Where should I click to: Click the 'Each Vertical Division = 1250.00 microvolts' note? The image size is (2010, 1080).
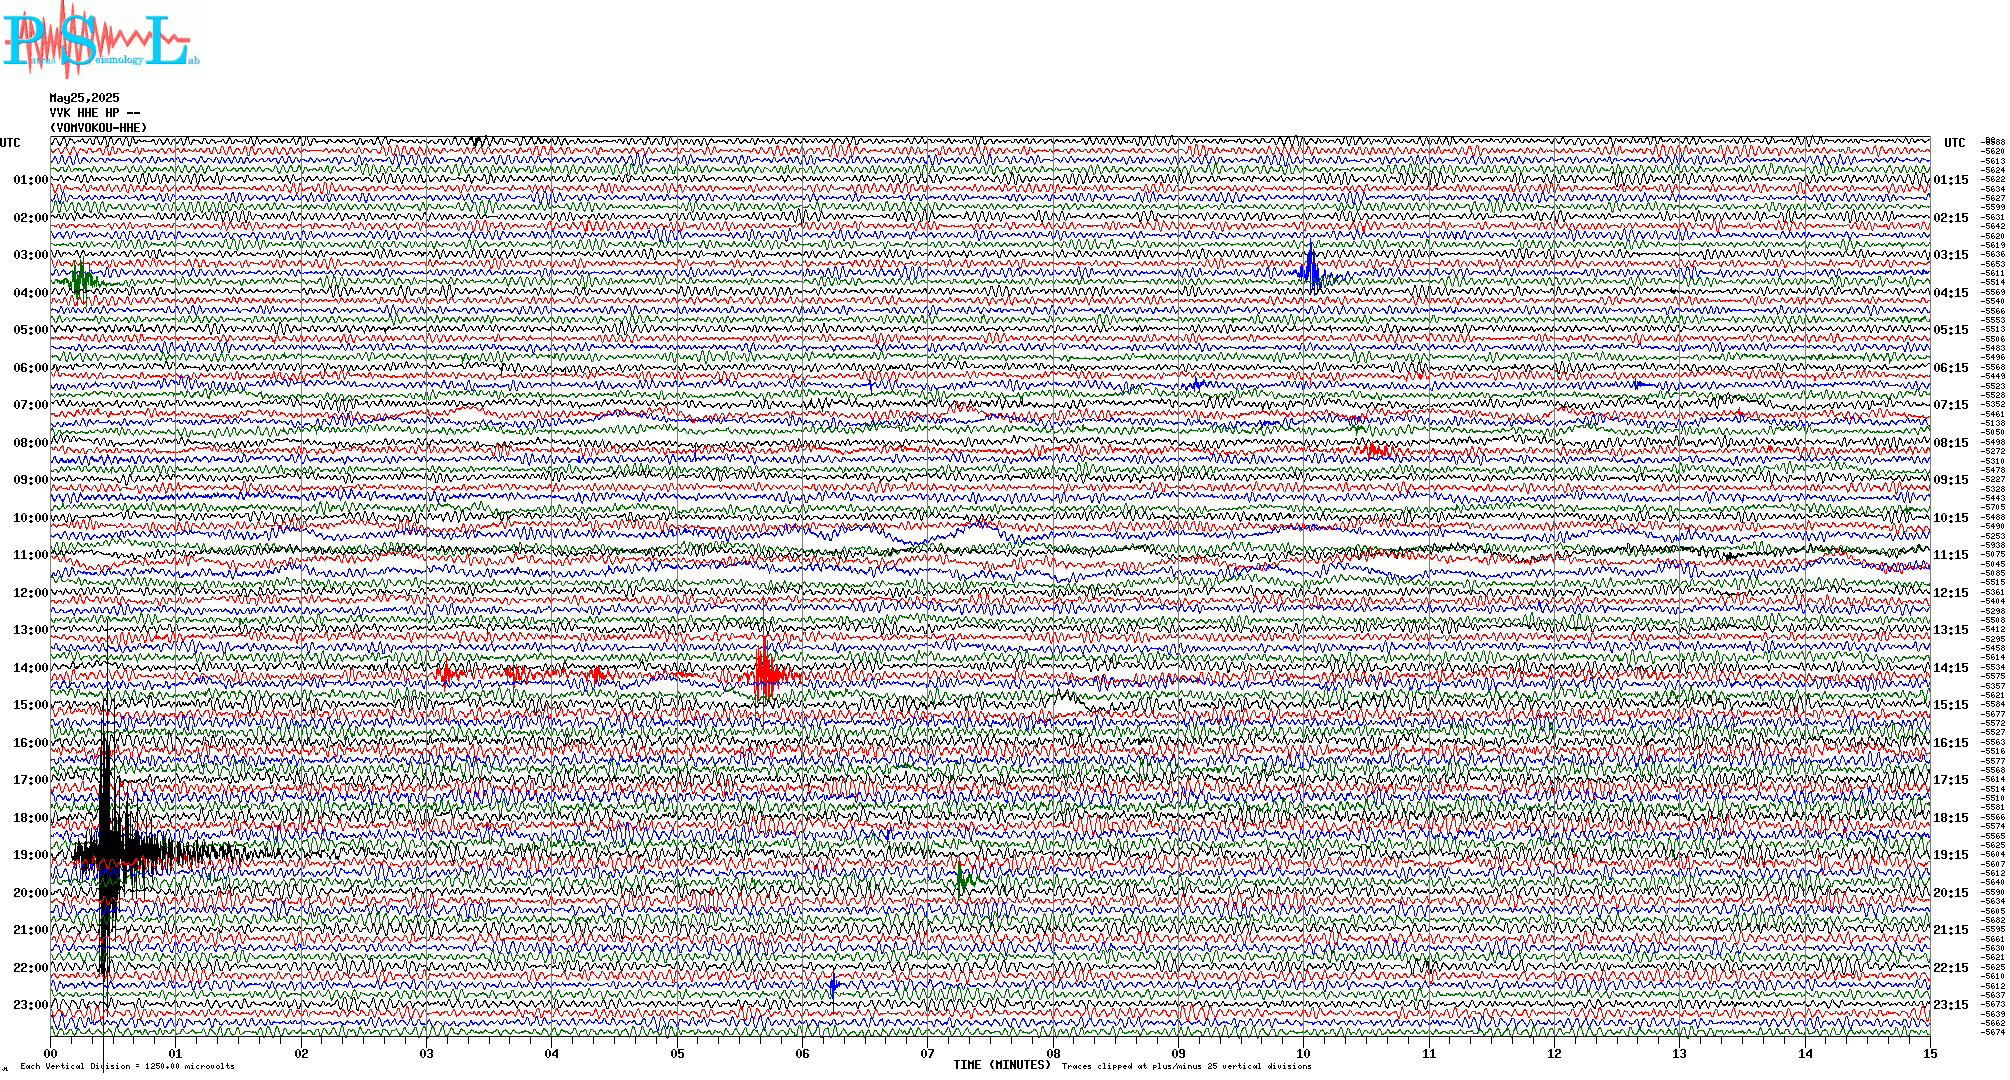127,1066
